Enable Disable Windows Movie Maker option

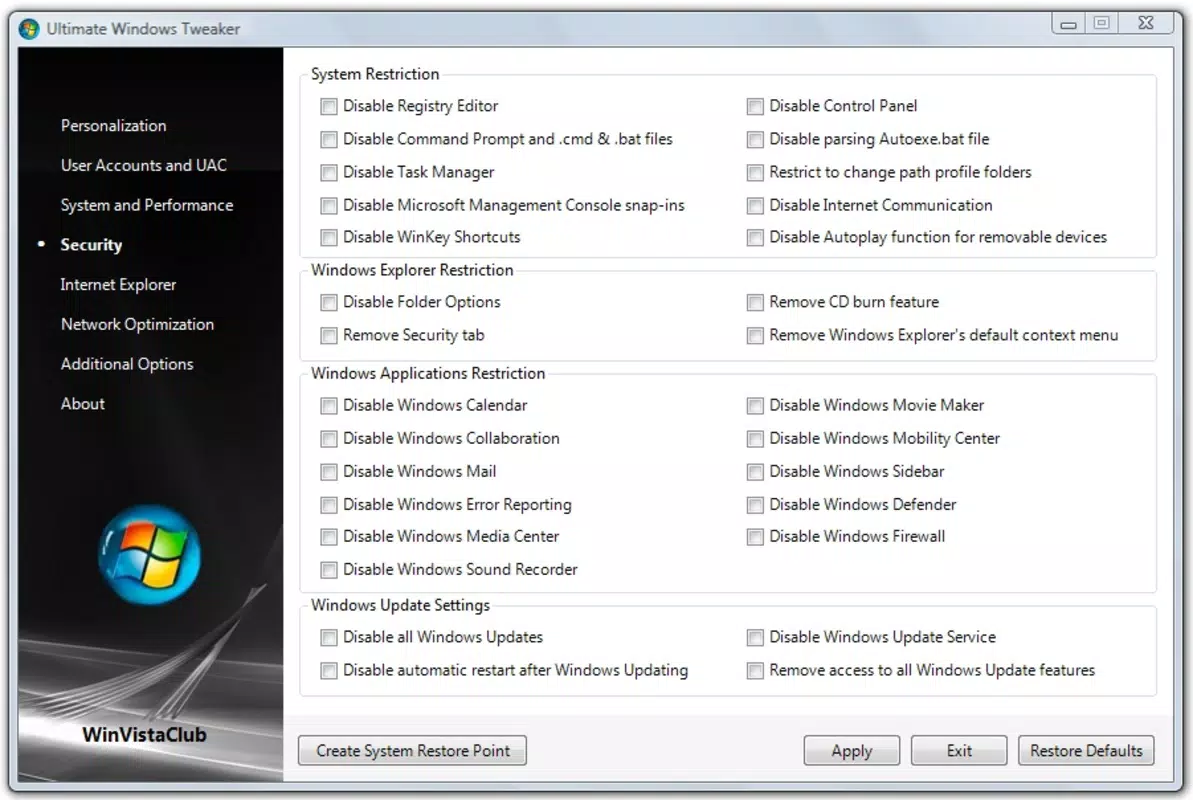(755, 406)
